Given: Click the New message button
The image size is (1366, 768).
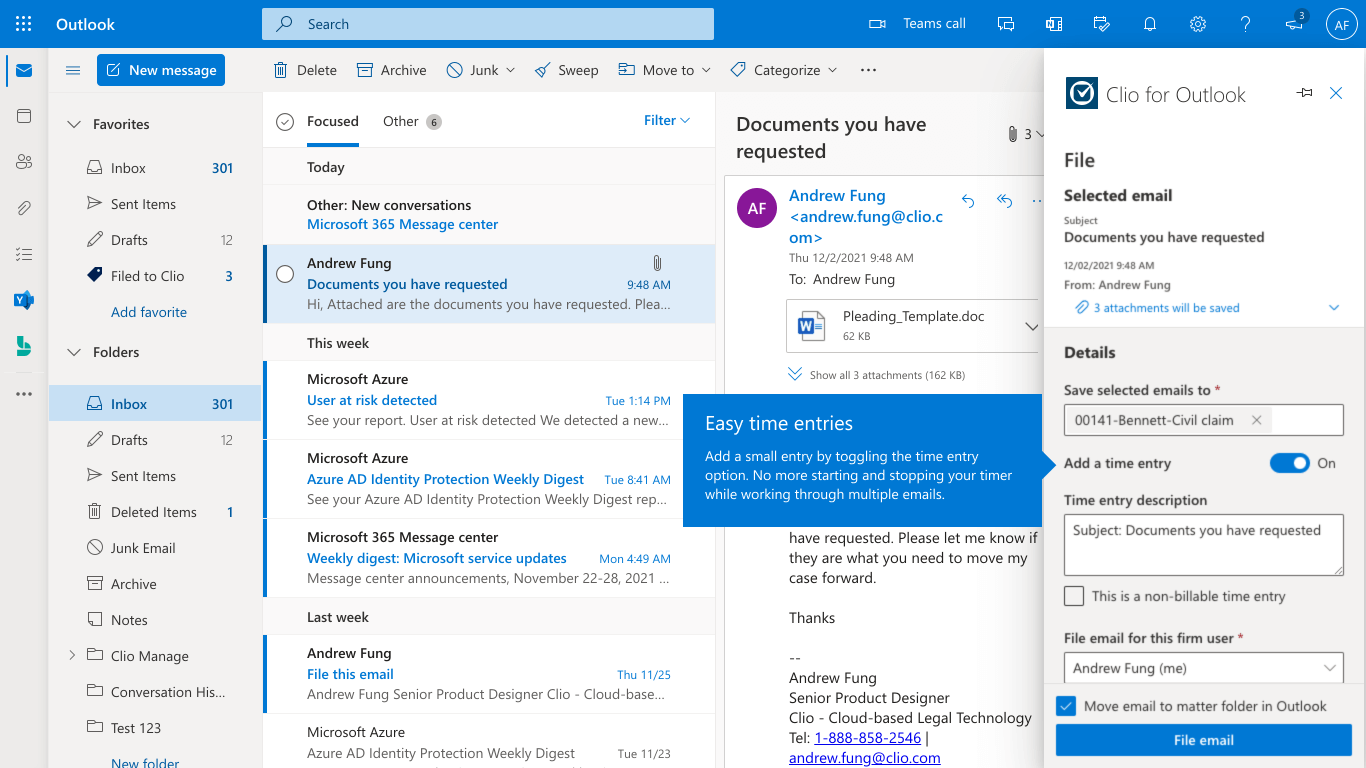Looking at the screenshot, I should (161, 70).
